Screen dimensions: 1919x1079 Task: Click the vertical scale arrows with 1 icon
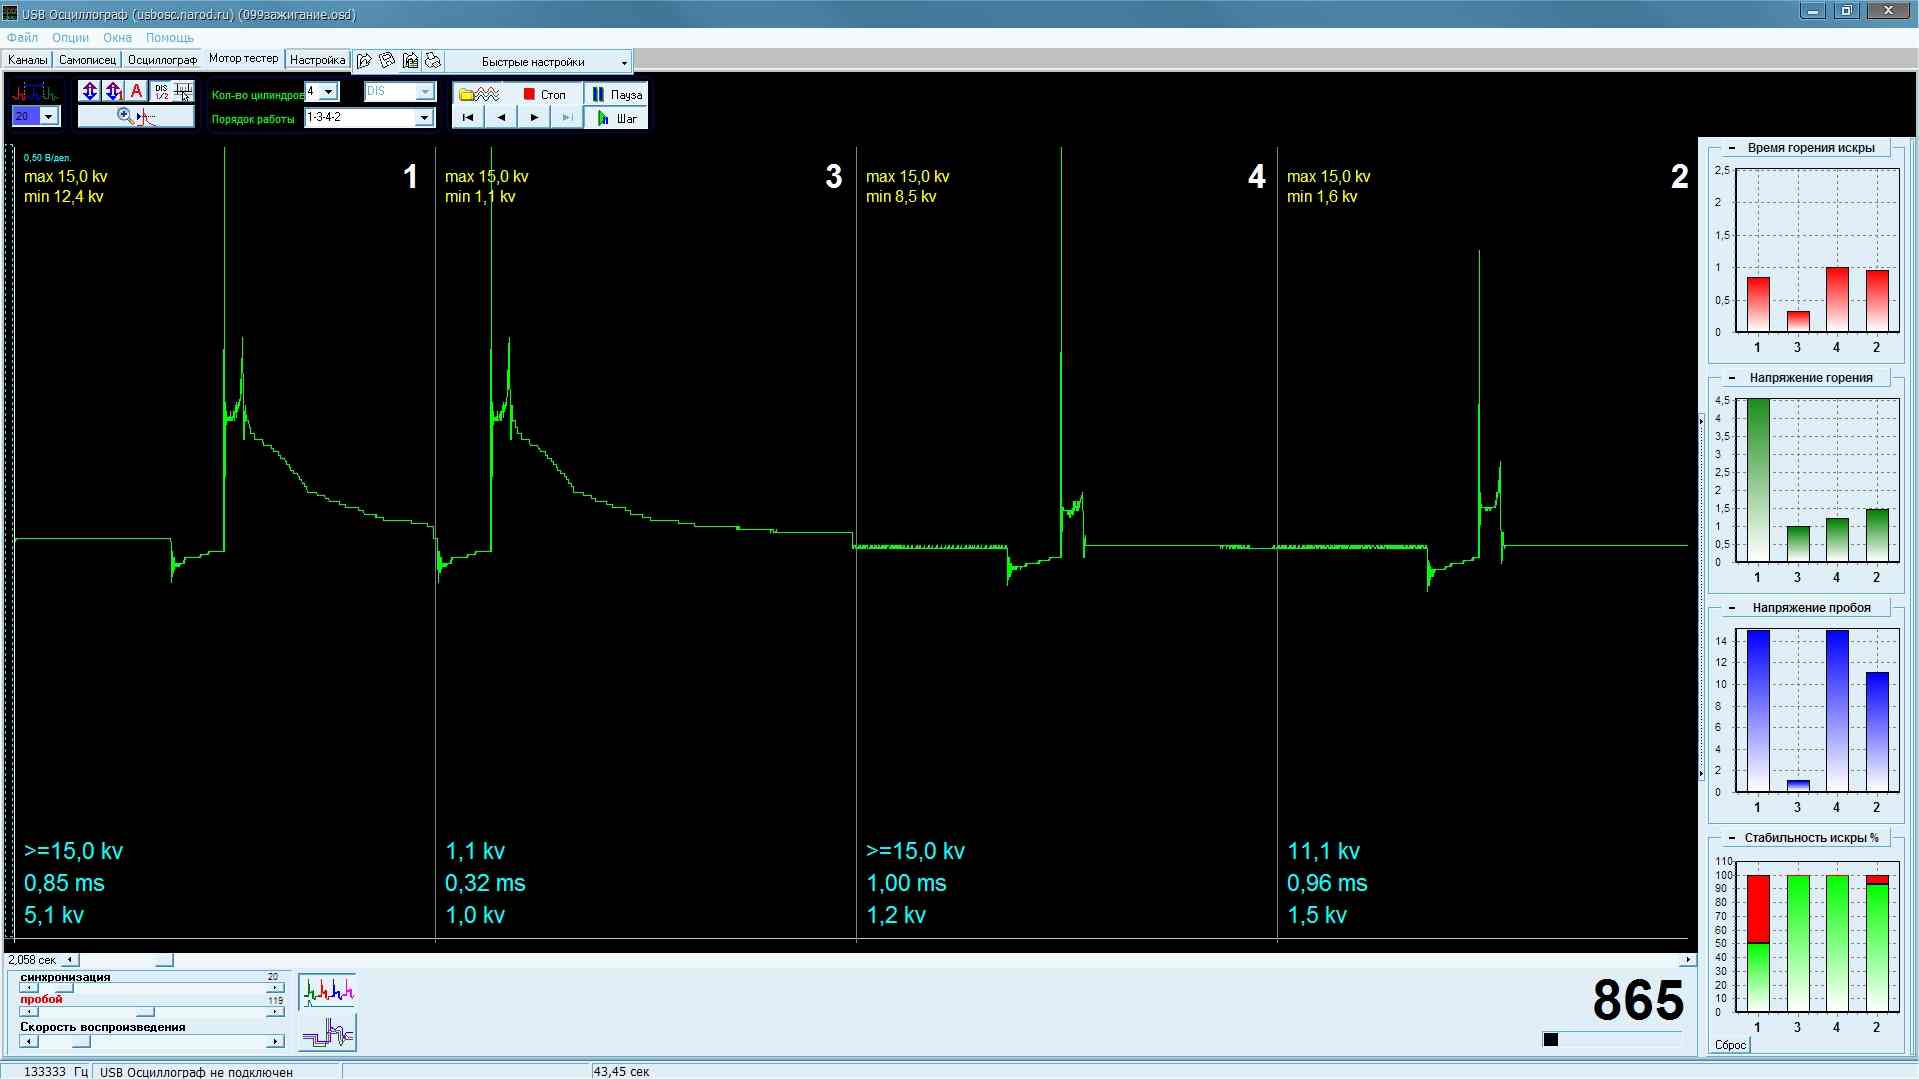[113, 91]
